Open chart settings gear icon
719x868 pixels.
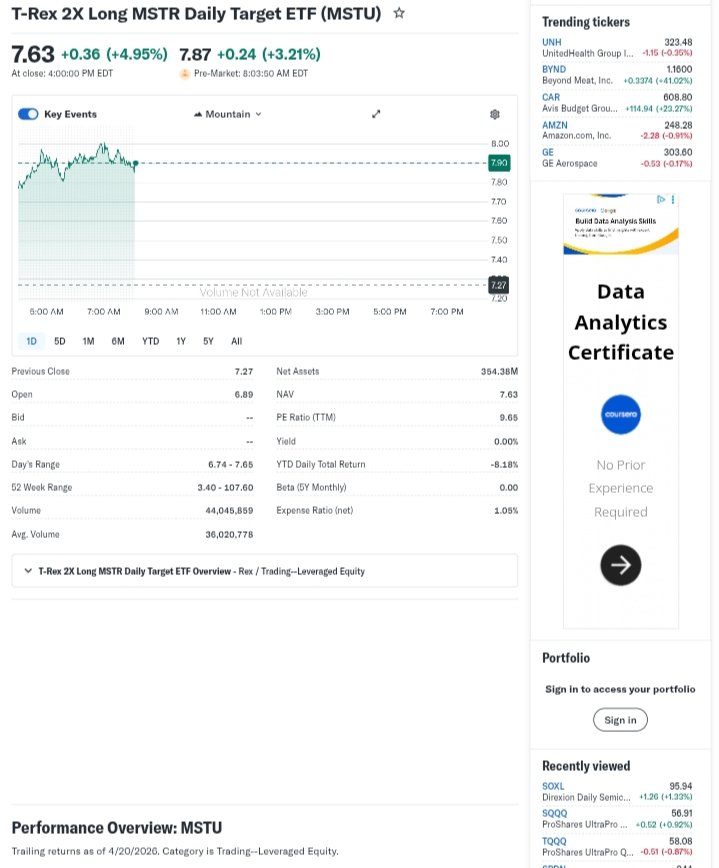(494, 115)
